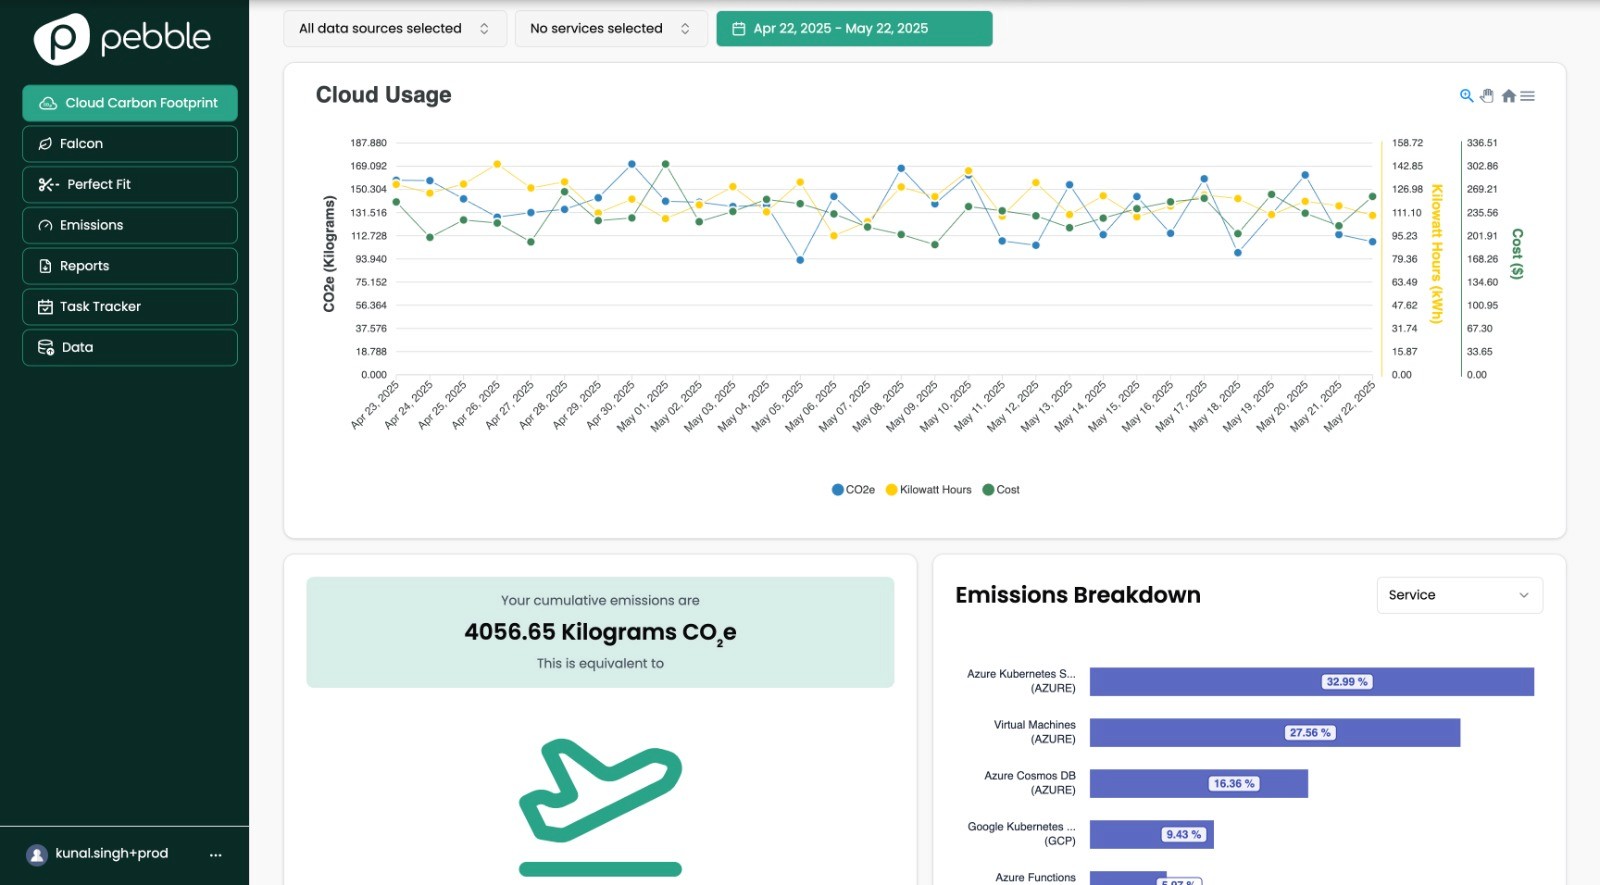The width and height of the screenshot is (1600, 885).
Task: Click calendar icon in date range button
Action: (739, 29)
